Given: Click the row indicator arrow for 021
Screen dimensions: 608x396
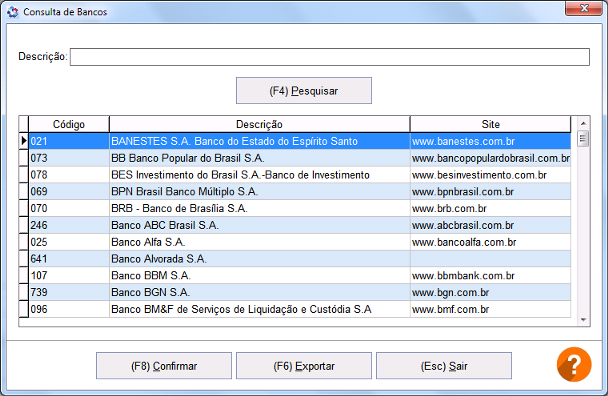Looking at the screenshot, I should point(24,141).
